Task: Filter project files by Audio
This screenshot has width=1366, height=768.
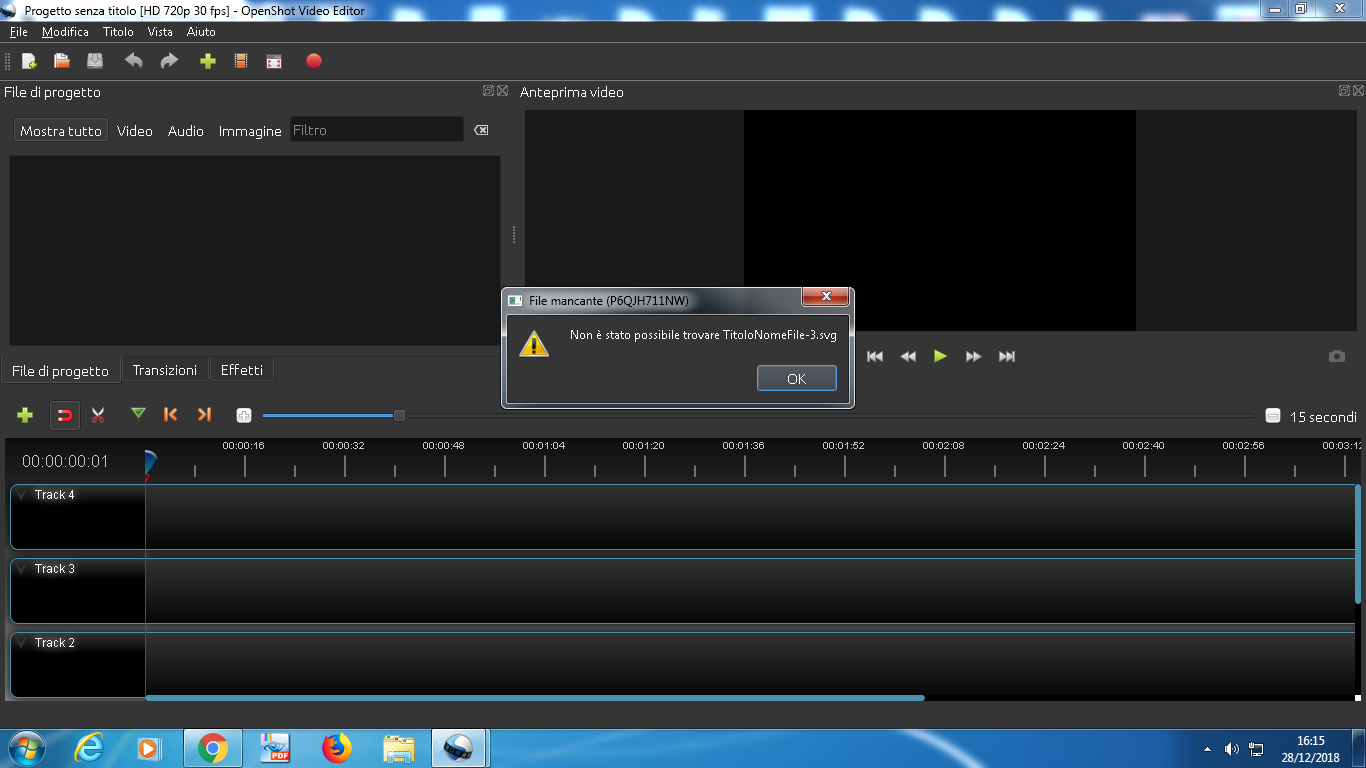Action: [x=186, y=131]
